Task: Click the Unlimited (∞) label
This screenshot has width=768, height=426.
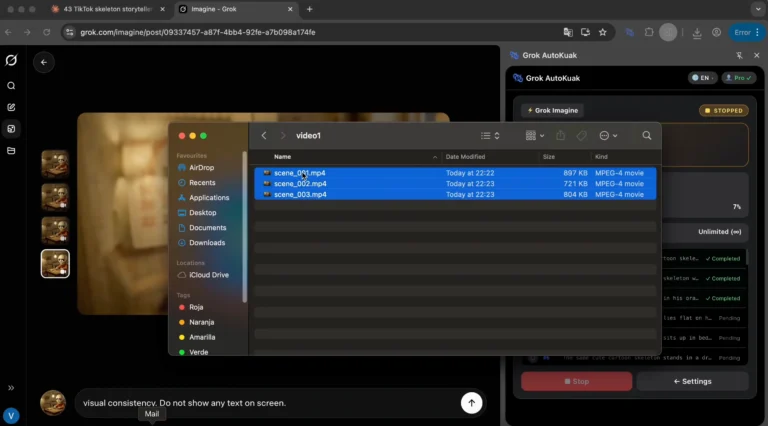Action: (x=720, y=232)
